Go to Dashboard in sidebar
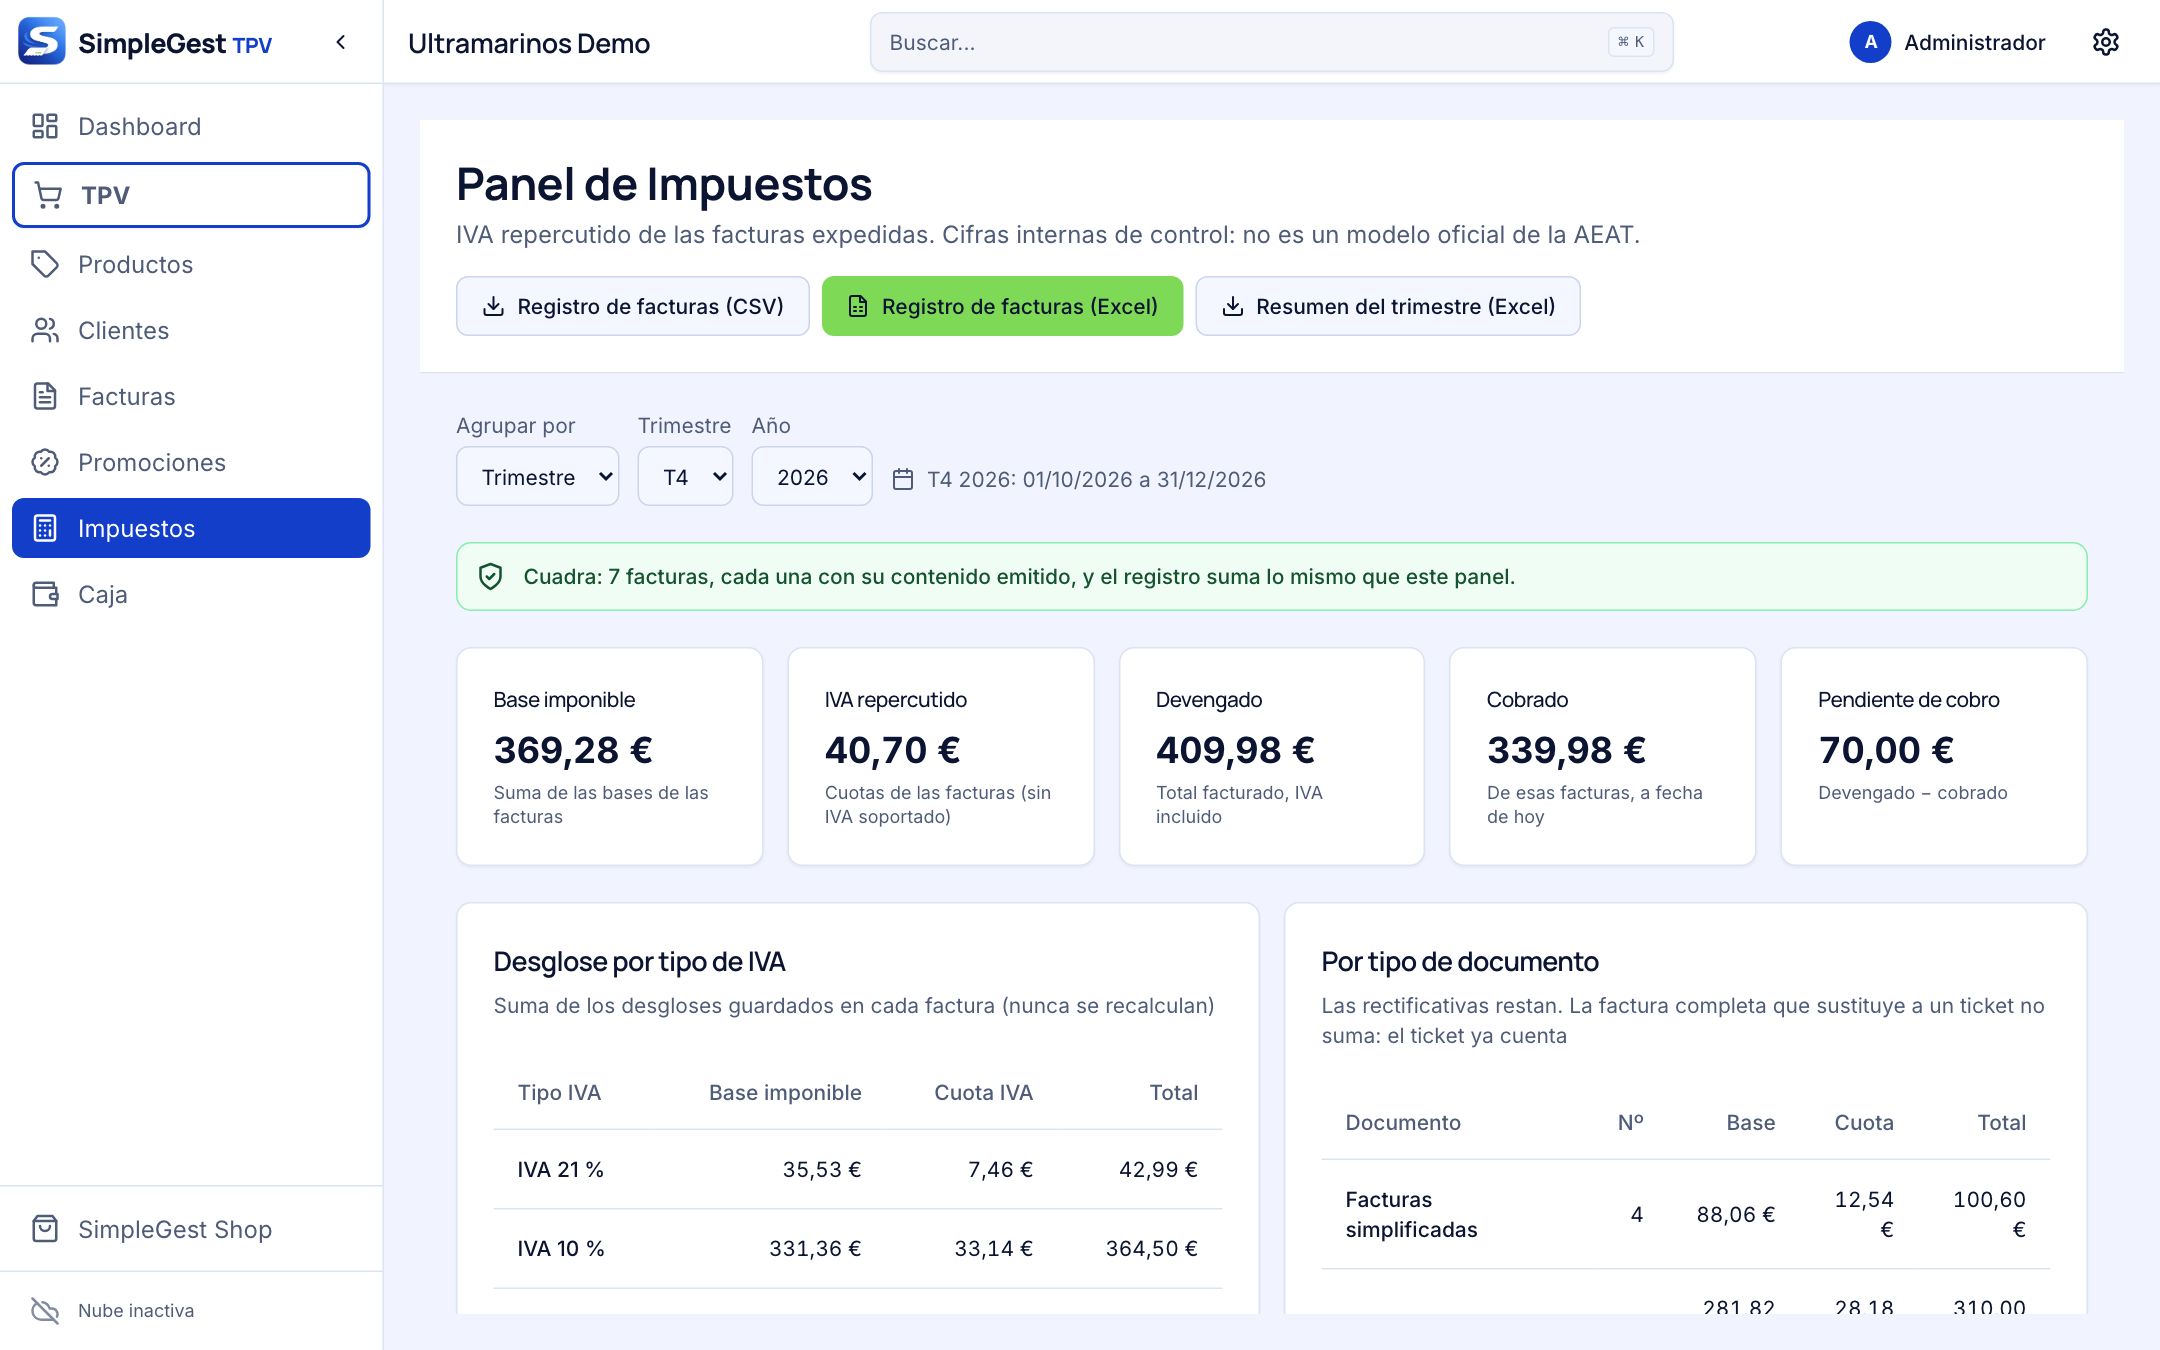 pyautogui.click(x=191, y=126)
